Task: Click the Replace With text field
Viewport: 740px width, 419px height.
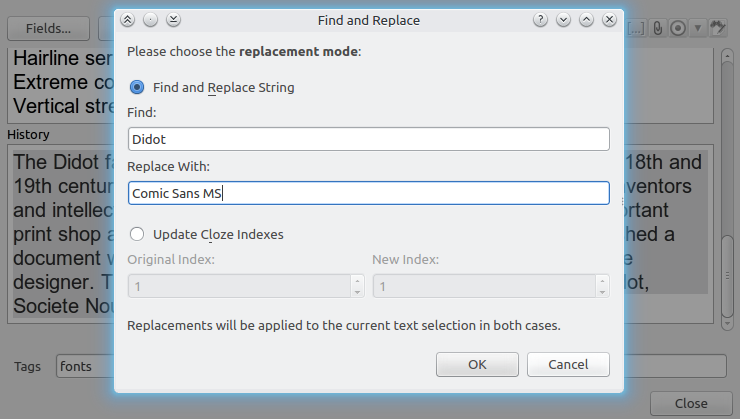Action: (x=368, y=193)
